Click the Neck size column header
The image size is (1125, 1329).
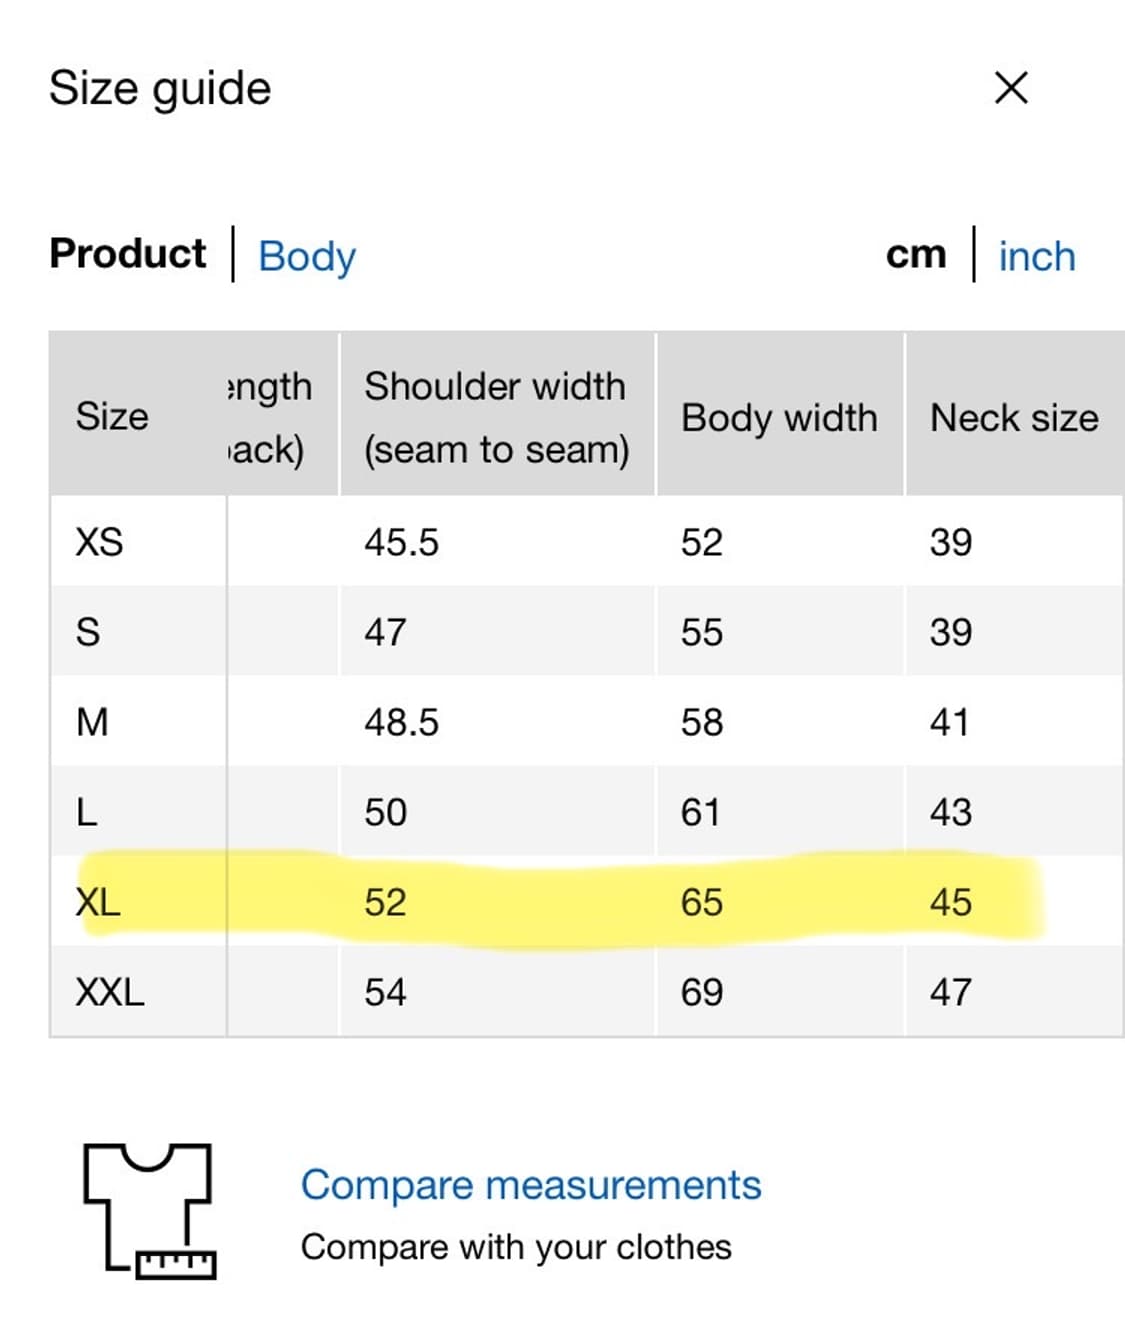coord(1013,417)
